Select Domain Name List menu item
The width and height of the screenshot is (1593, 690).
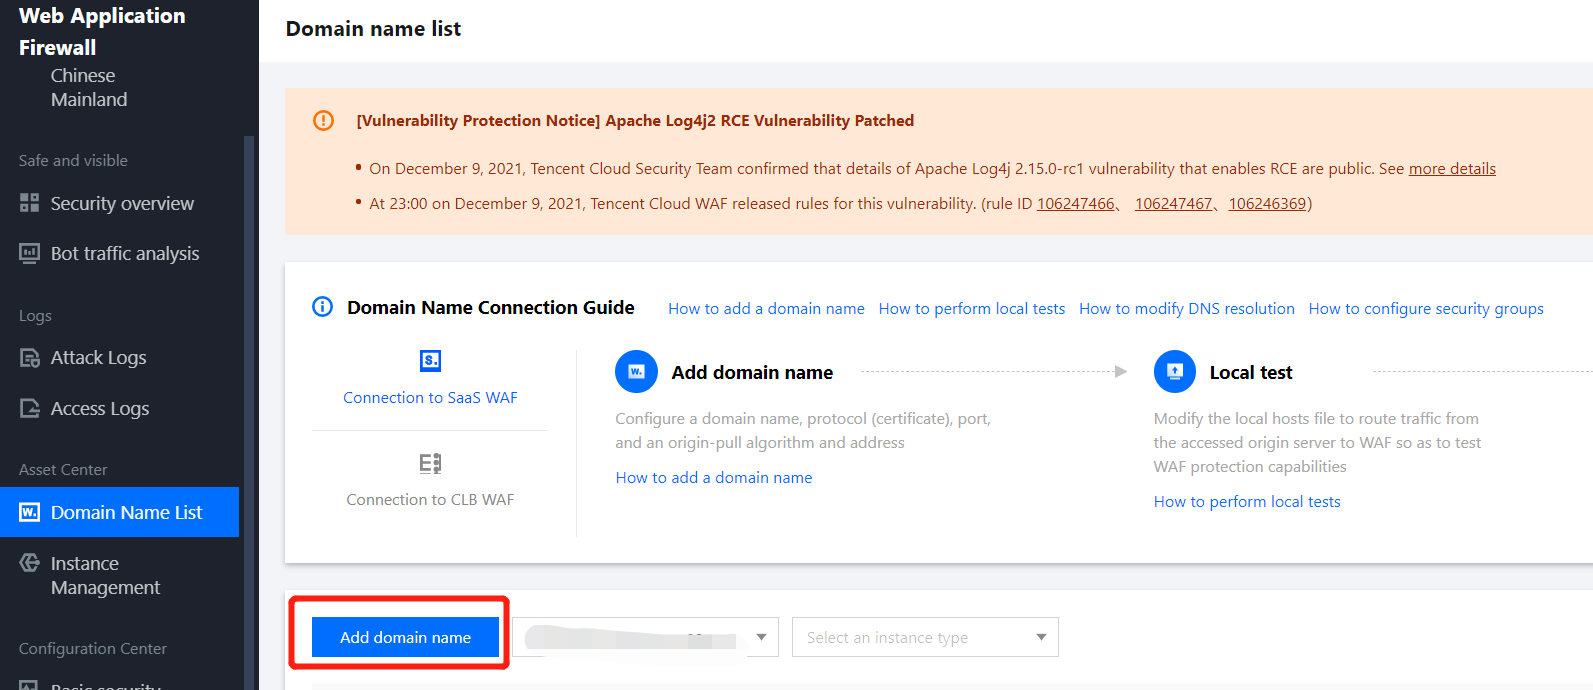(120, 512)
